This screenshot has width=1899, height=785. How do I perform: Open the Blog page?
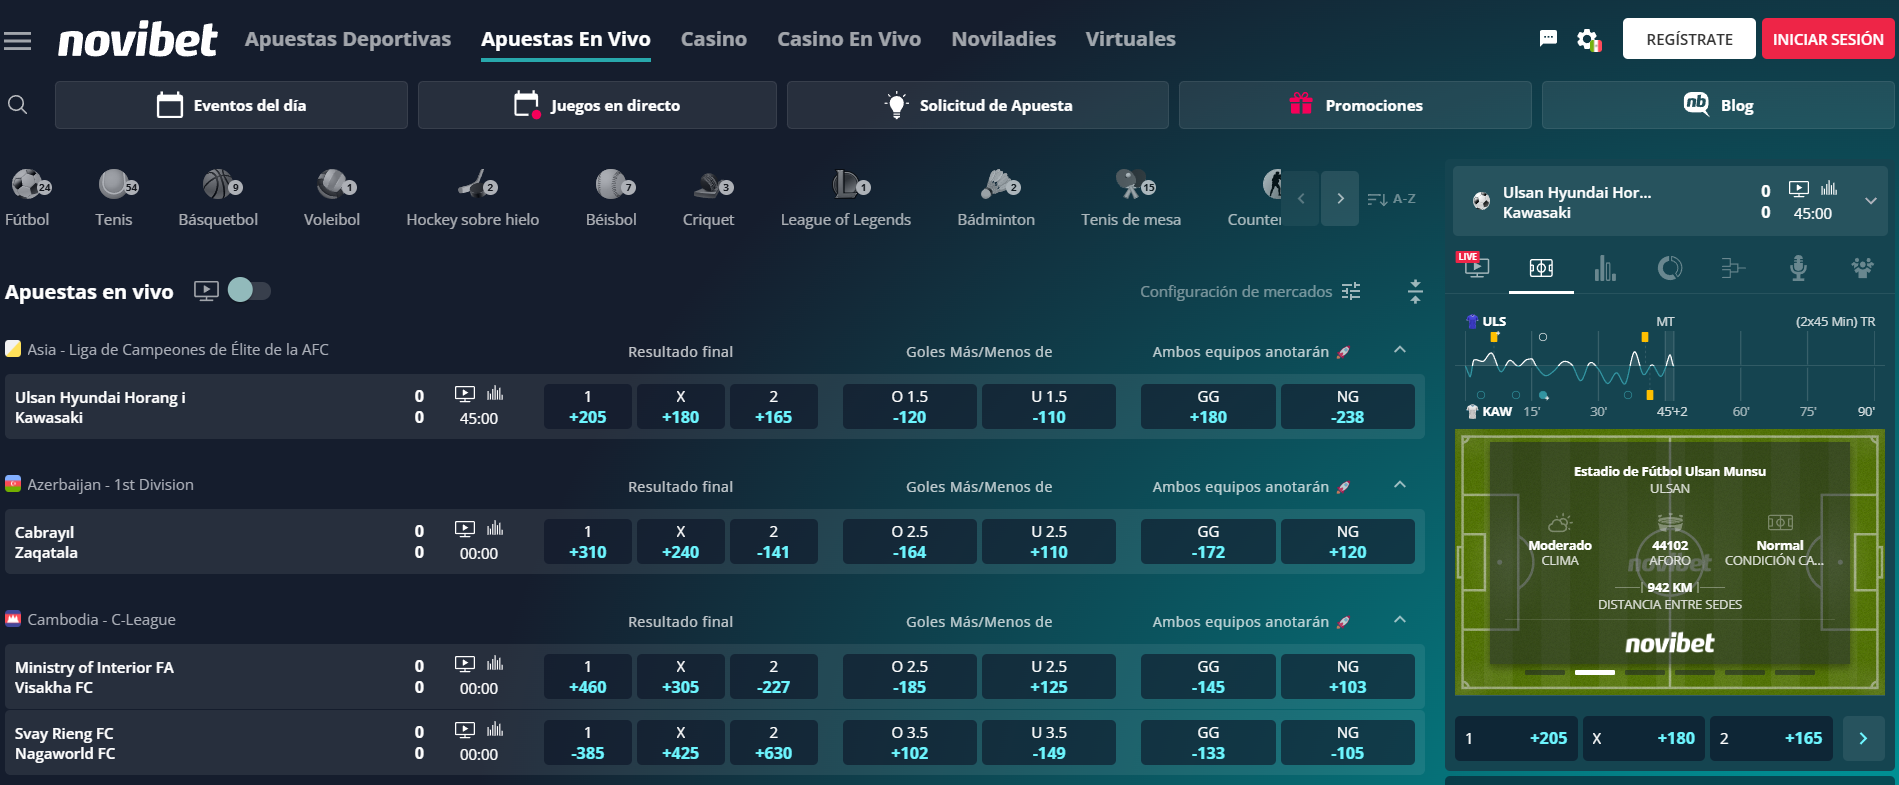1718,105
